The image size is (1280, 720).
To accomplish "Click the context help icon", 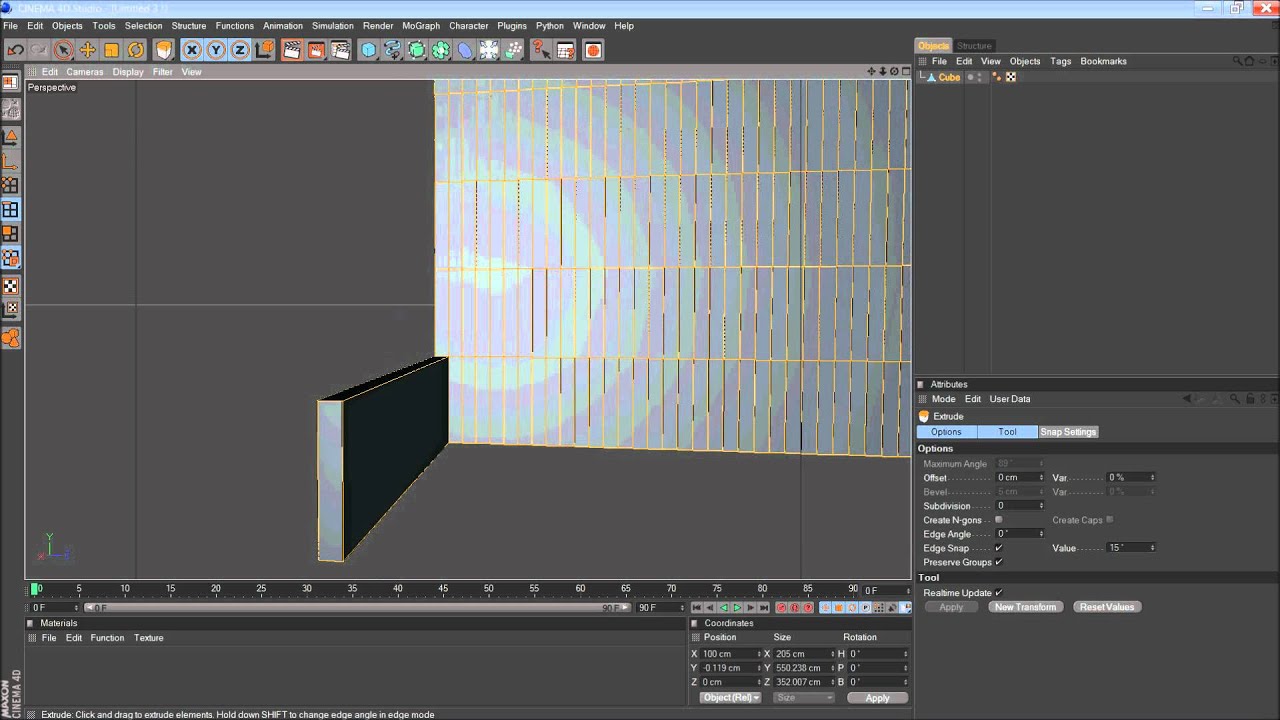I will 541,50.
